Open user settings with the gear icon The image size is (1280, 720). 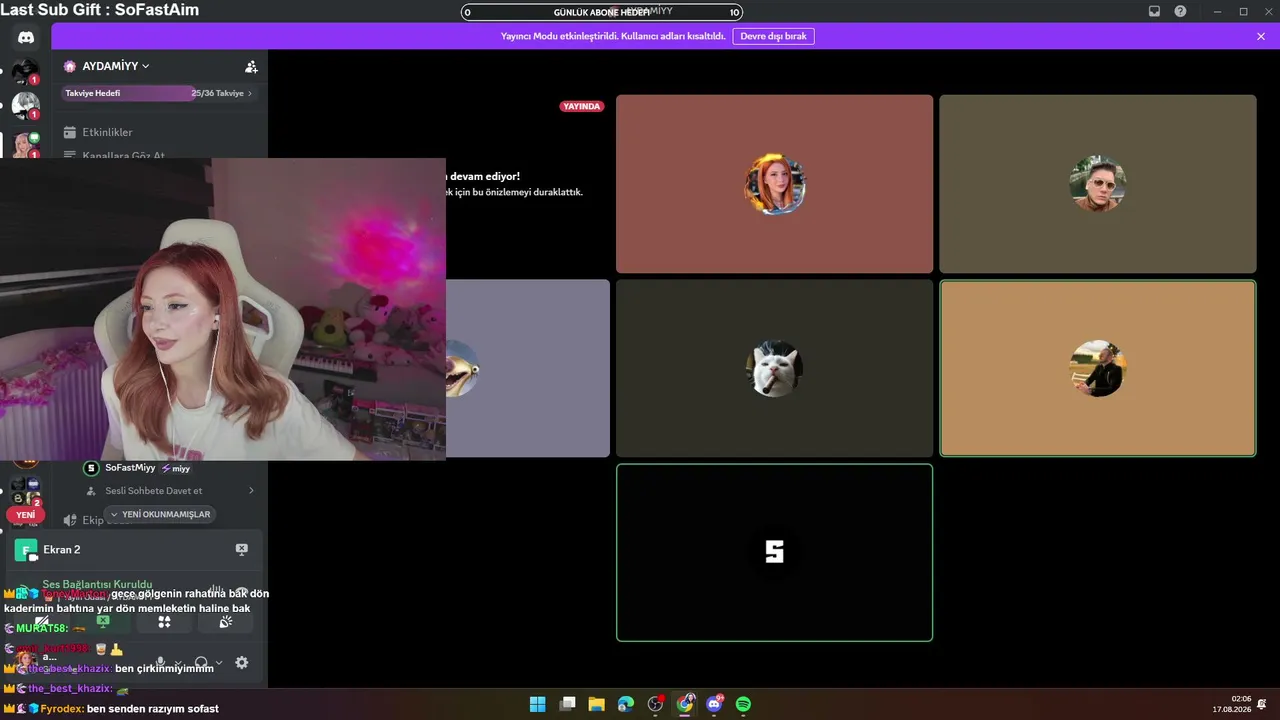[x=241, y=663]
